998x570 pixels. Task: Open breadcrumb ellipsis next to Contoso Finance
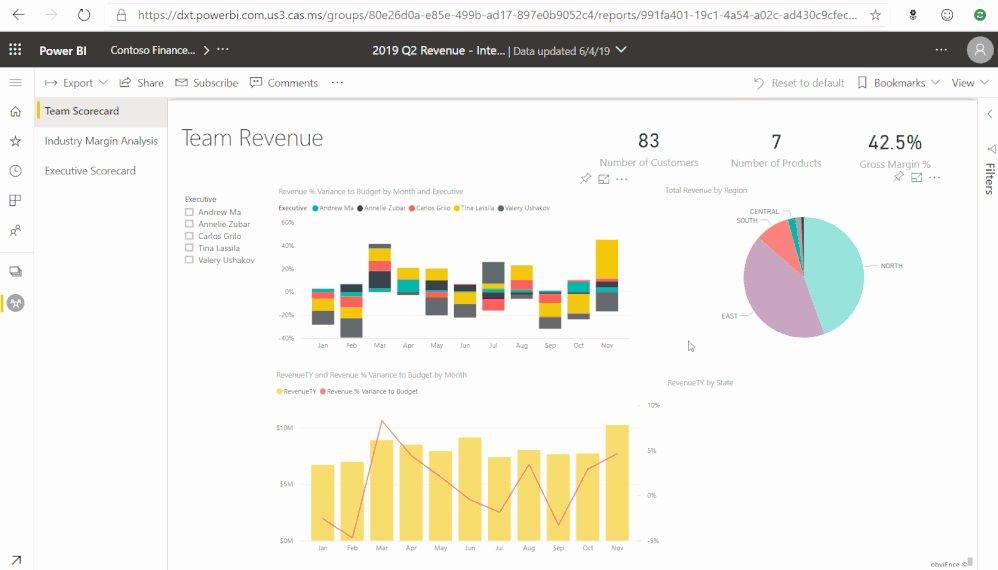point(223,49)
